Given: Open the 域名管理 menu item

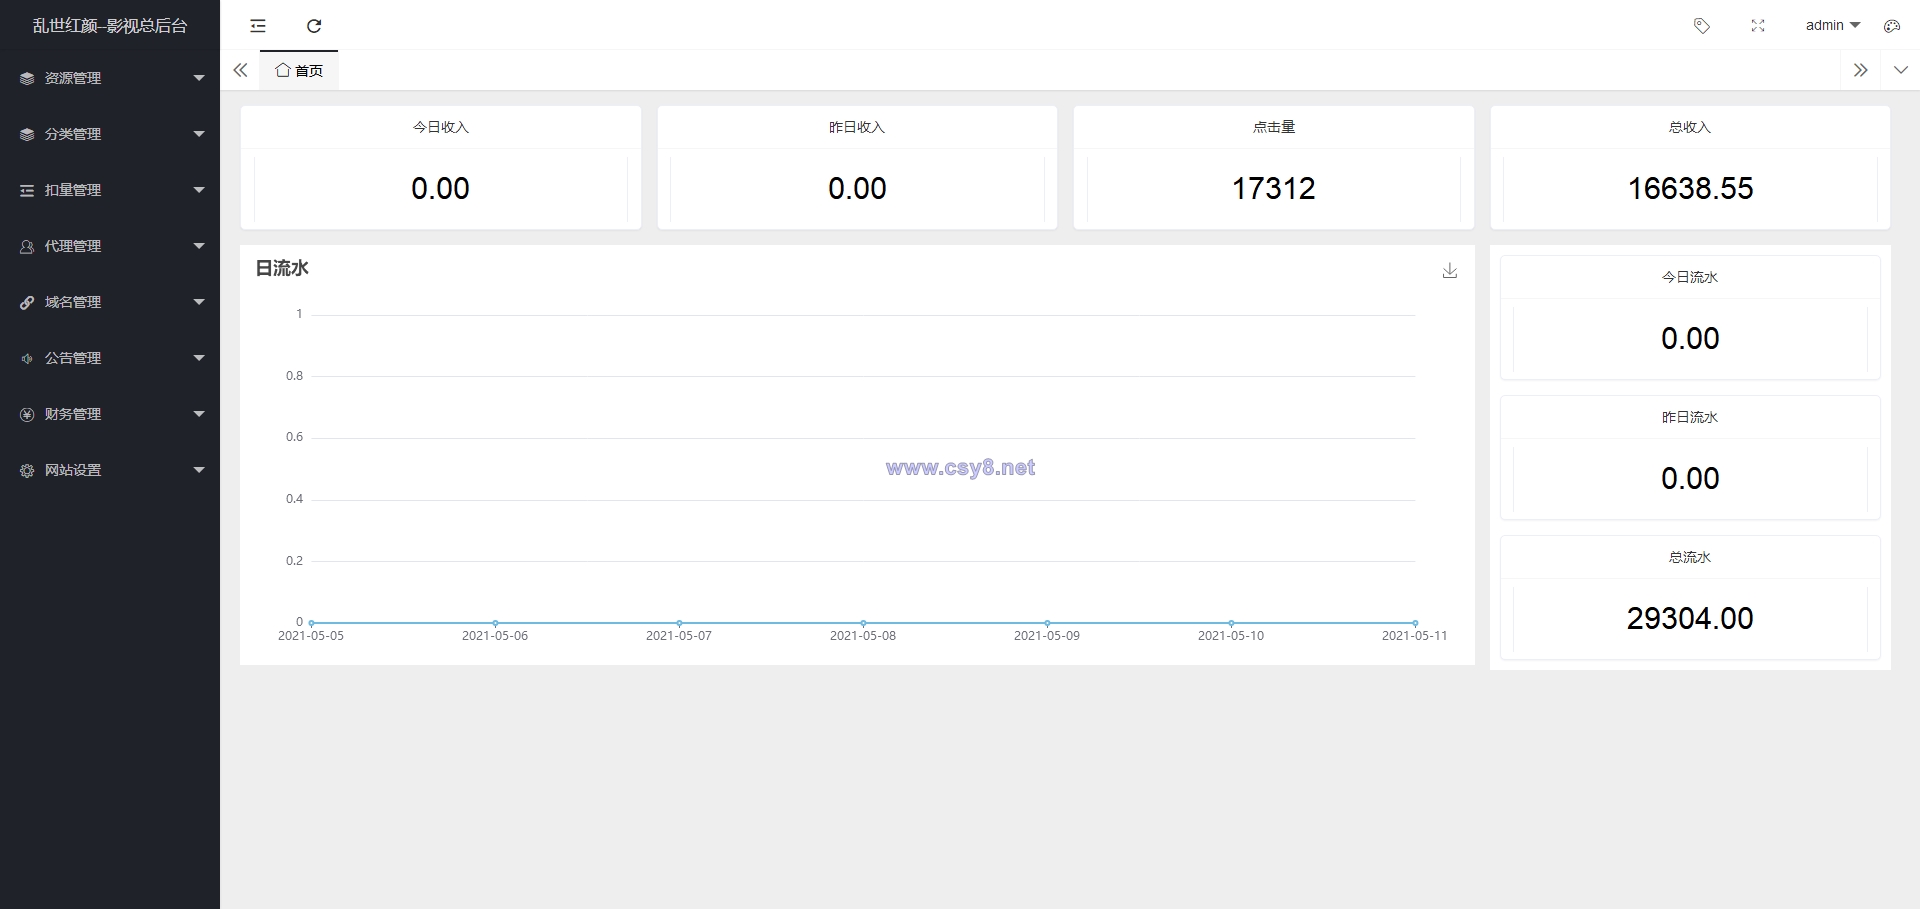Looking at the screenshot, I should tap(110, 302).
